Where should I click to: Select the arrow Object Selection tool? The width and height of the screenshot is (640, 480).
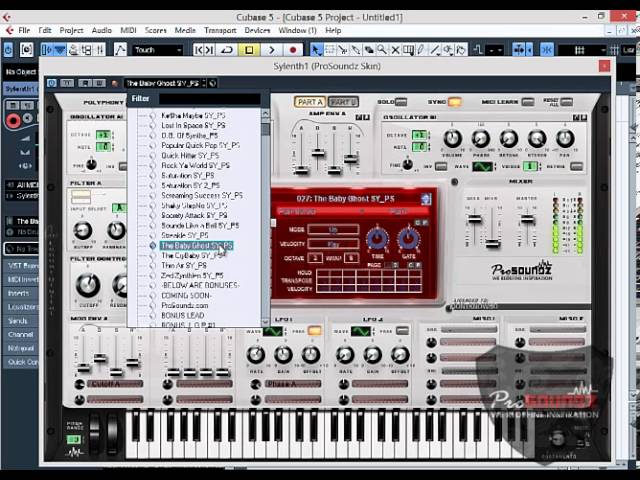tap(317, 49)
